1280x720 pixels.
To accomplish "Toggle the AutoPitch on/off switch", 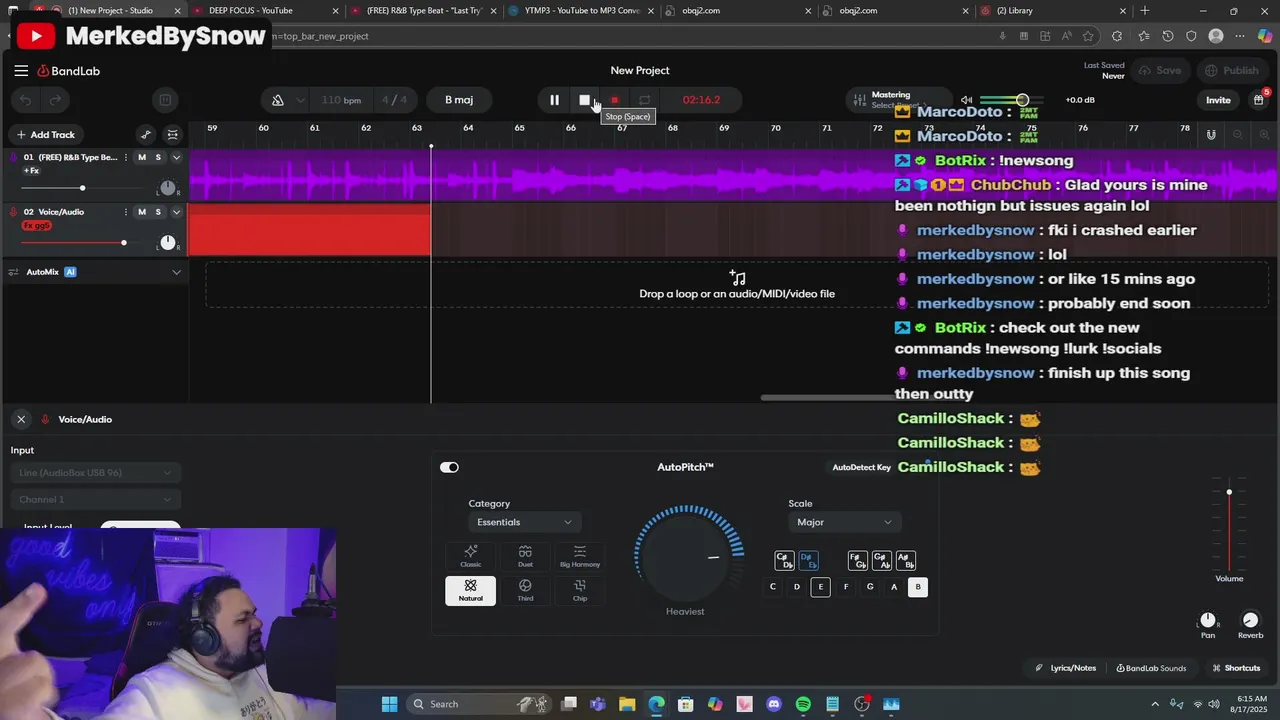I will coord(449,467).
